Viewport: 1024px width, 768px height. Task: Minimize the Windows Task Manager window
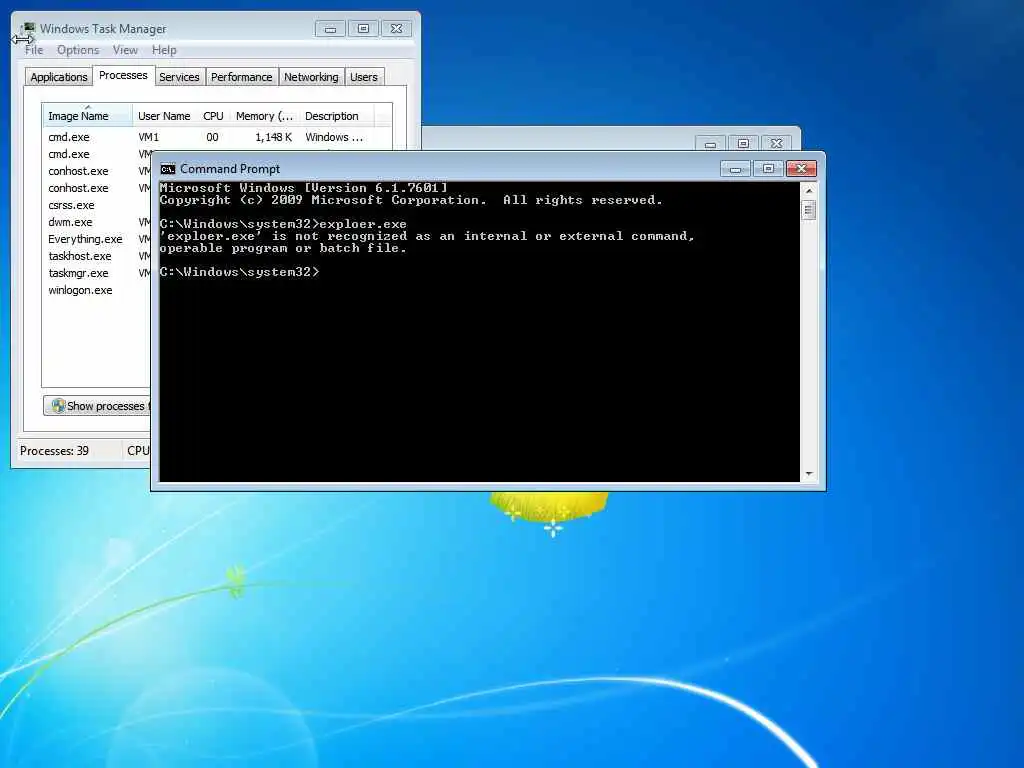[x=330, y=29]
